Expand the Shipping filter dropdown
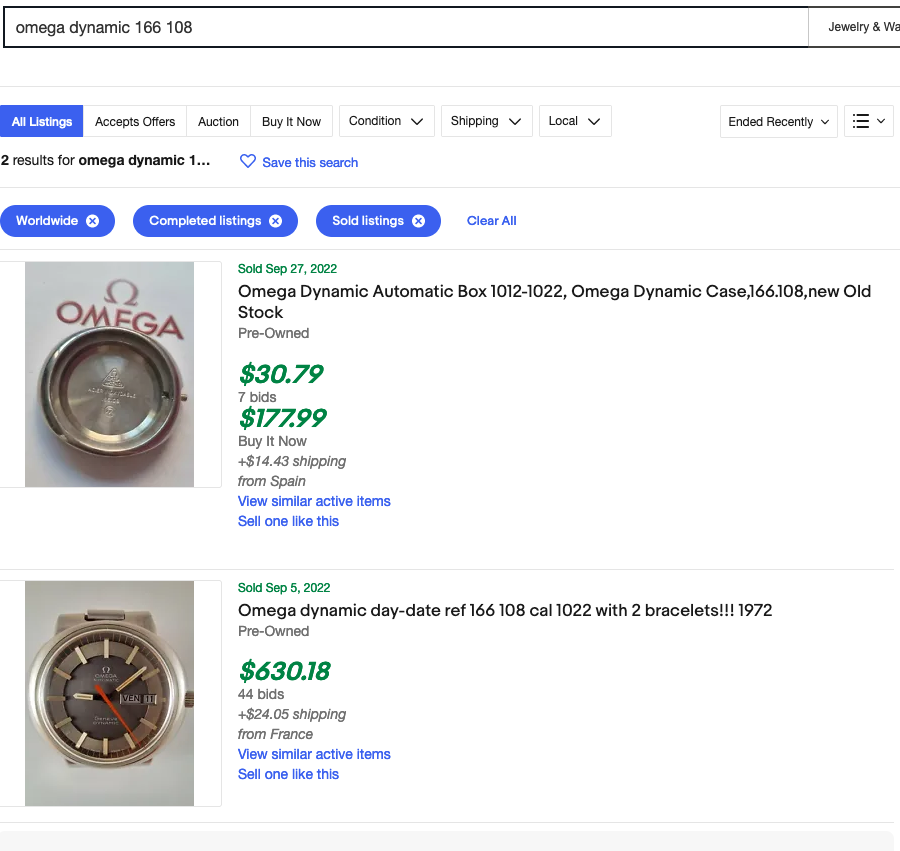 [485, 121]
